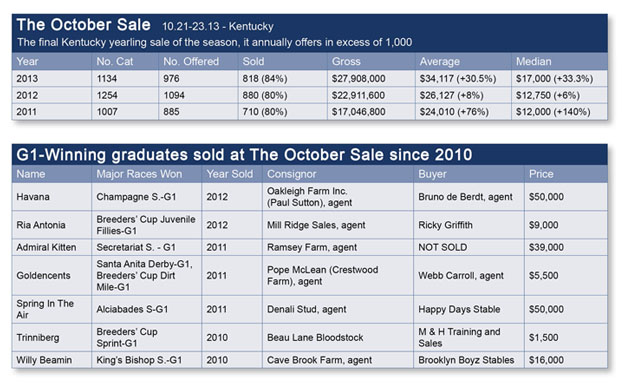Select Brooklyn Boyz Stables buyer cell

466,360
